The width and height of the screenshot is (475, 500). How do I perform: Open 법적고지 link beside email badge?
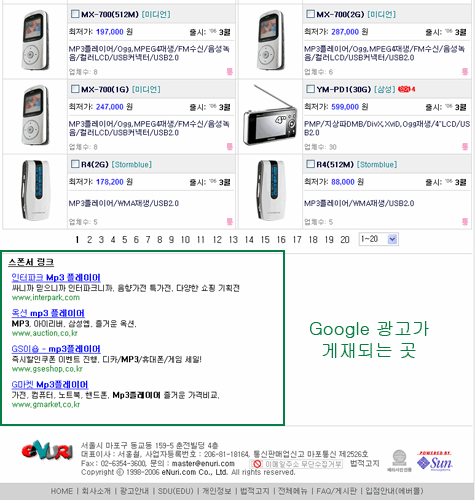[365, 463]
